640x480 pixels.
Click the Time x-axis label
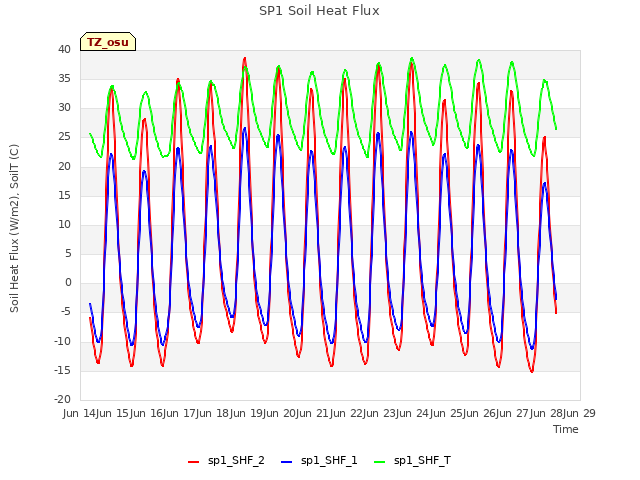pos(566,429)
